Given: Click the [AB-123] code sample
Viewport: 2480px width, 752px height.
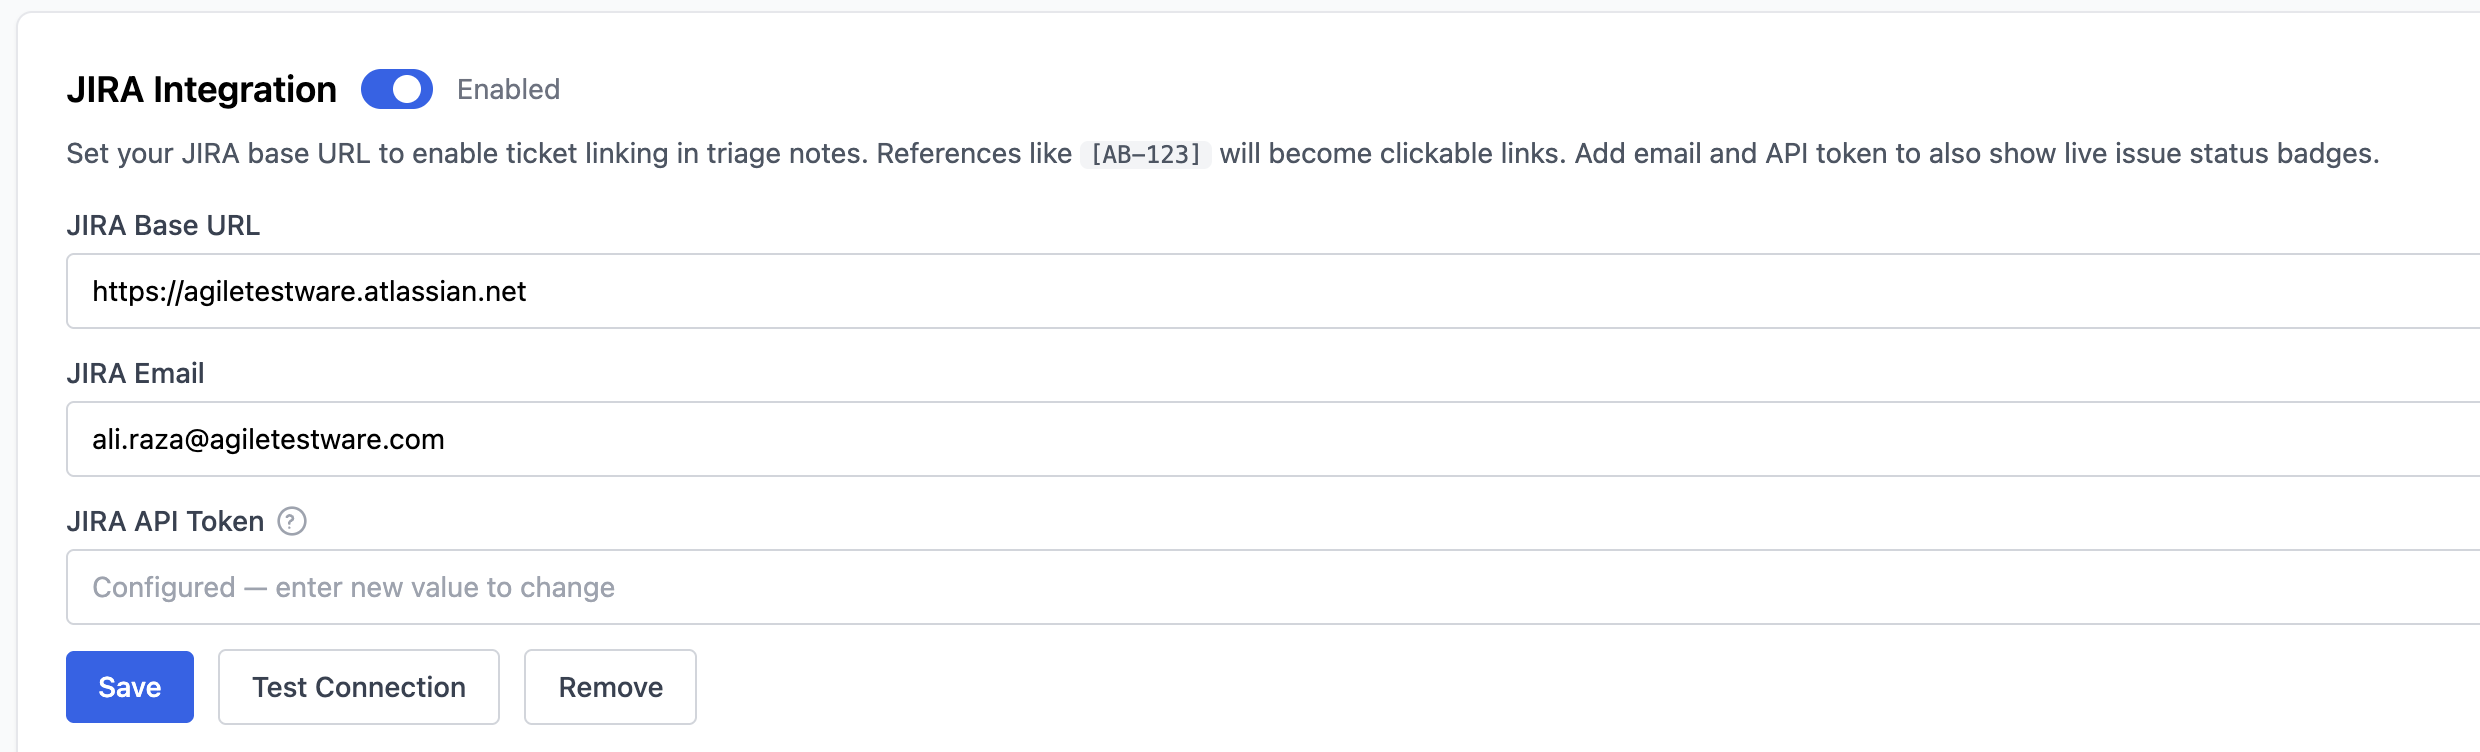Looking at the screenshot, I should pos(1145,154).
